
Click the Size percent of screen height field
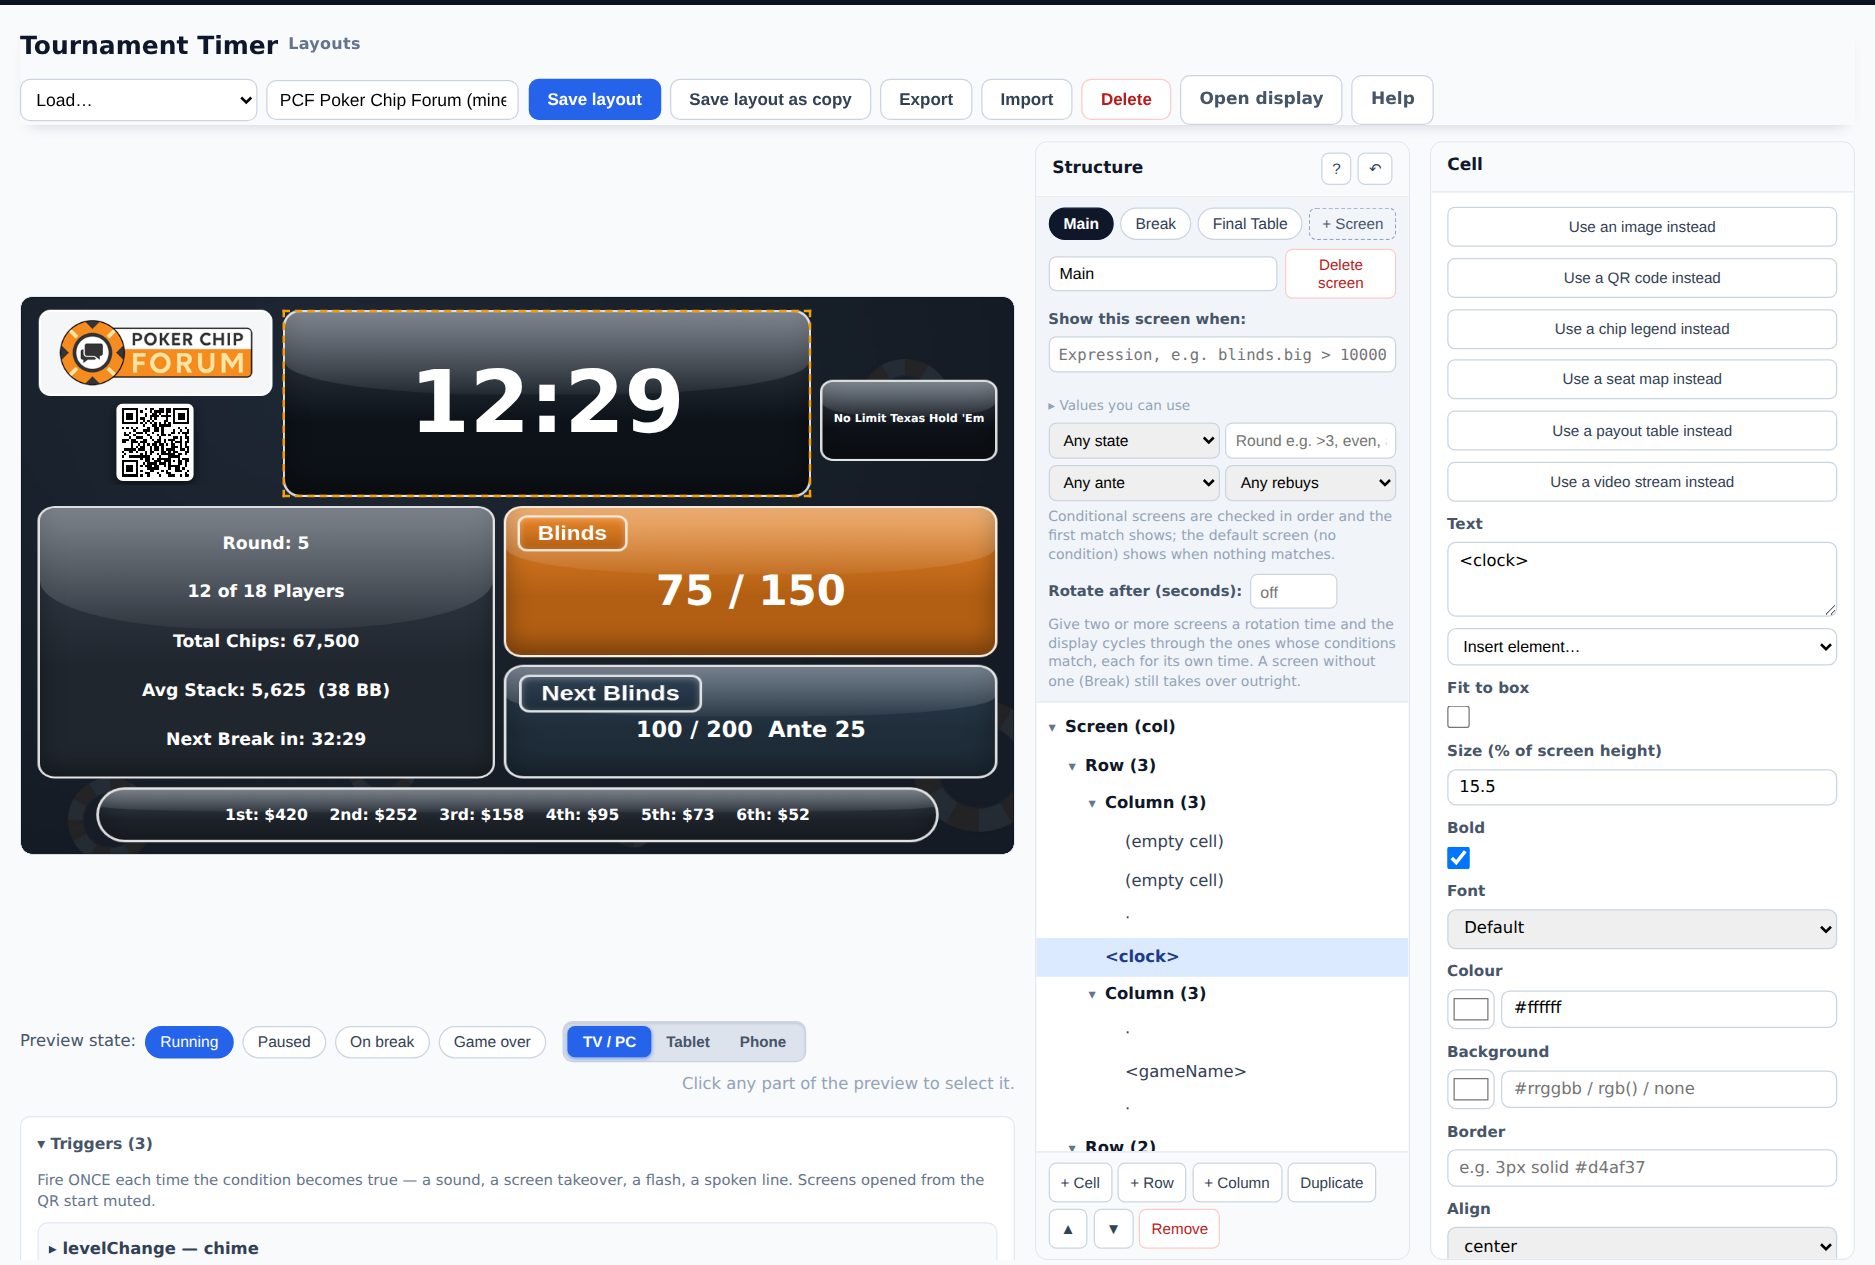point(1642,787)
